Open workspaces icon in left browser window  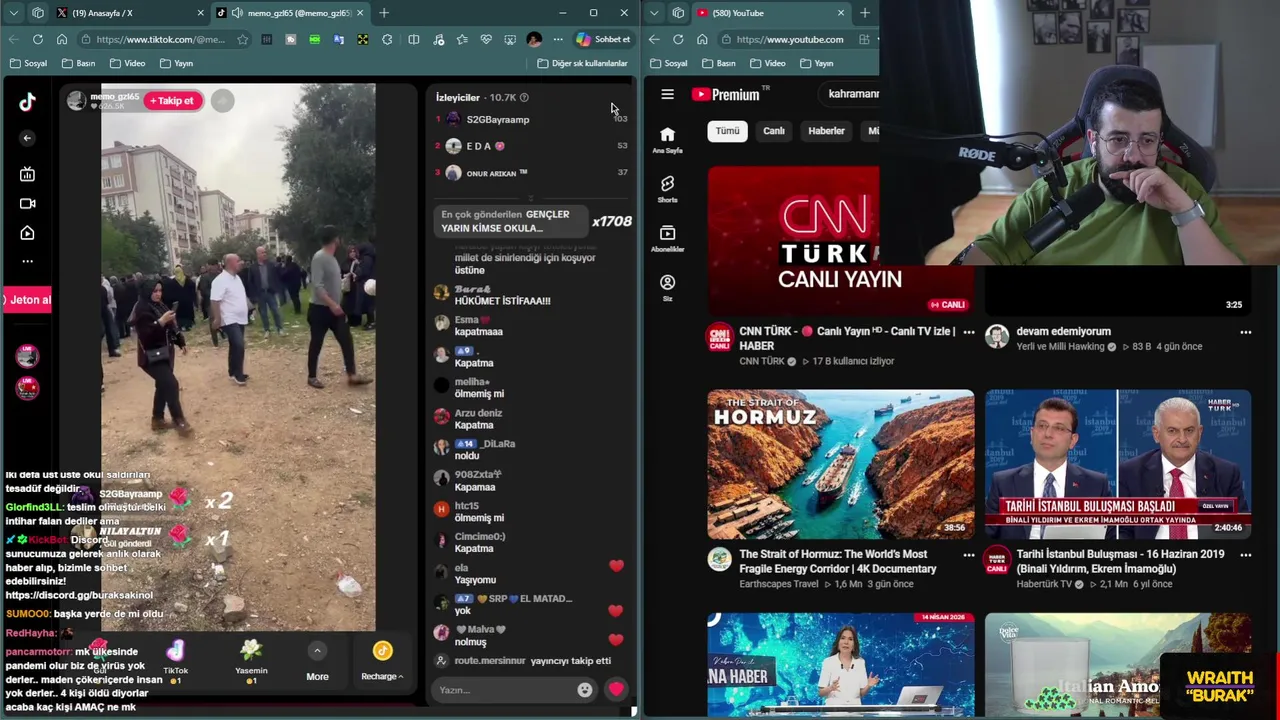38,13
